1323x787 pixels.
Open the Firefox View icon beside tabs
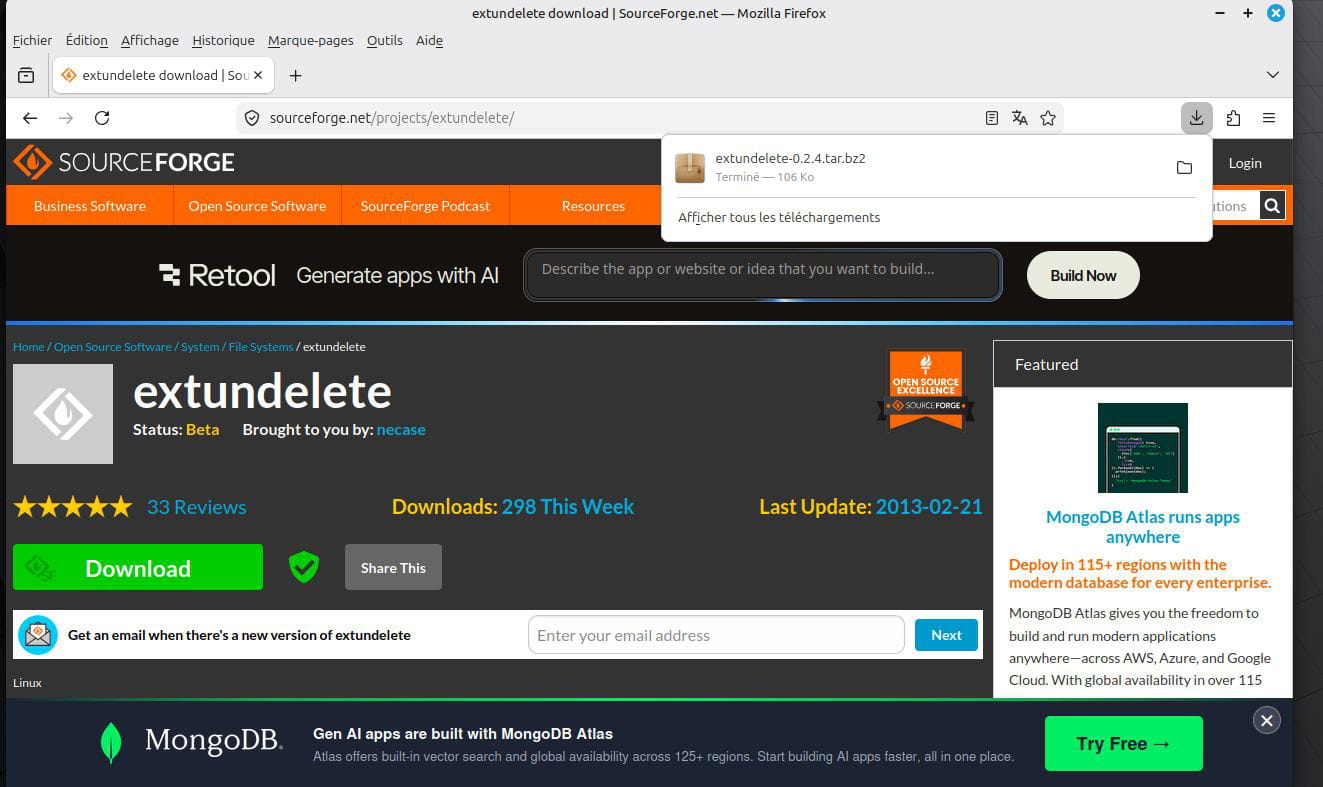(x=26, y=75)
